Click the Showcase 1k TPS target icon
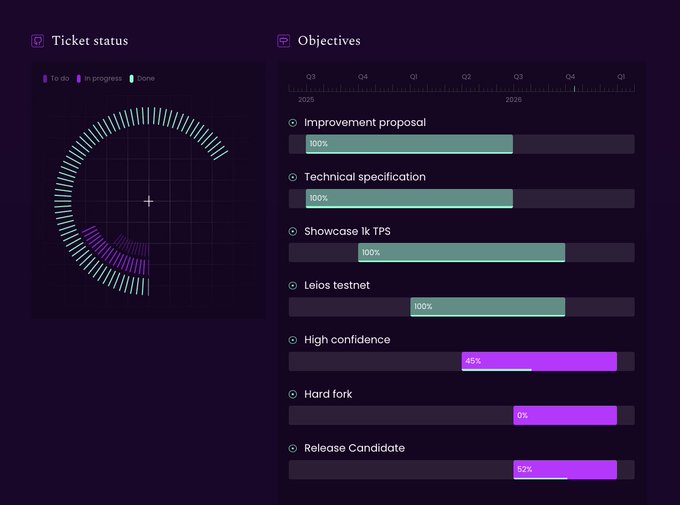The width and height of the screenshot is (680, 505). tap(293, 231)
